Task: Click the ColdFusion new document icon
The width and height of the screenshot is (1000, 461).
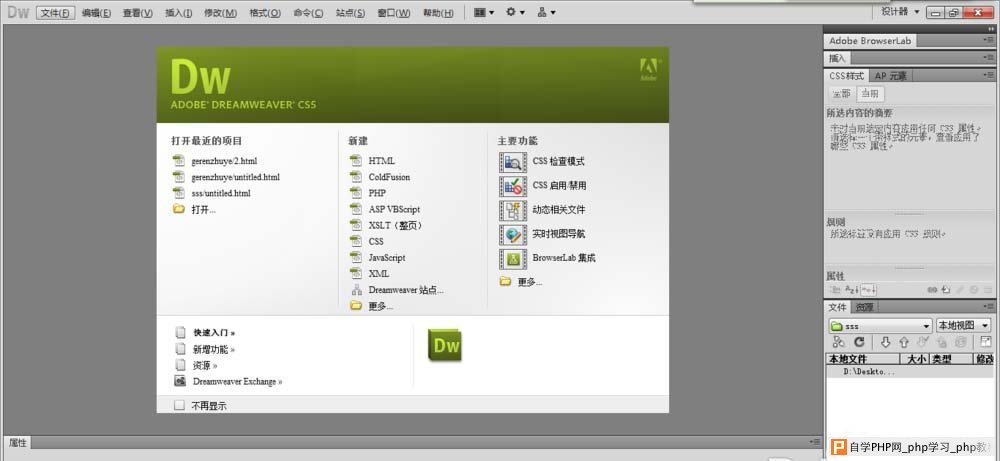Action: (x=356, y=177)
